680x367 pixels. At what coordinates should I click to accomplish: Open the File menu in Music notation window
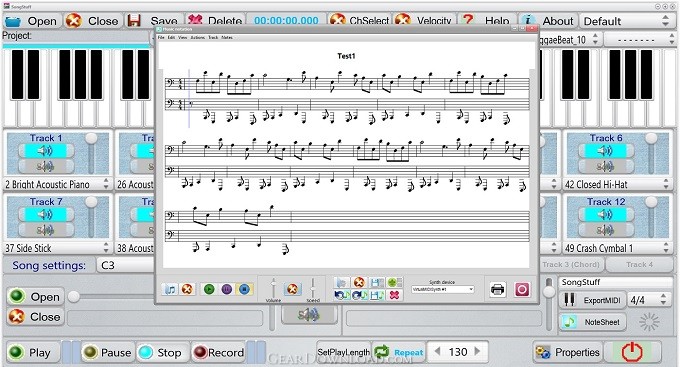(161, 38)
